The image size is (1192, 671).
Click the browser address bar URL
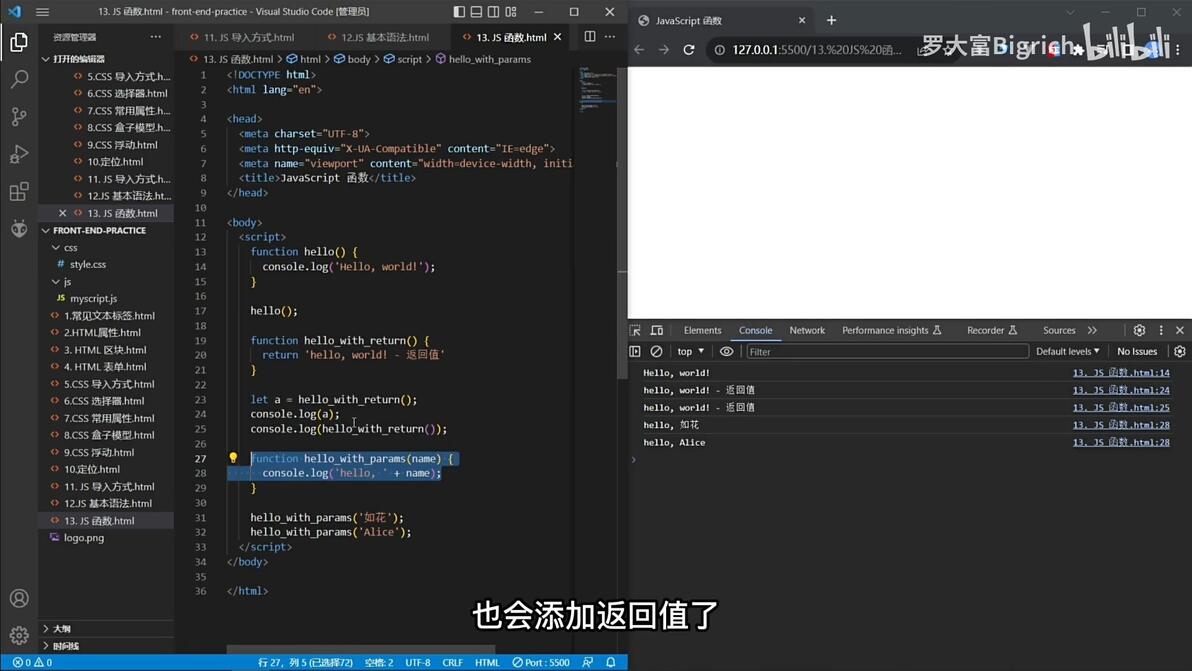coord(816,49)
